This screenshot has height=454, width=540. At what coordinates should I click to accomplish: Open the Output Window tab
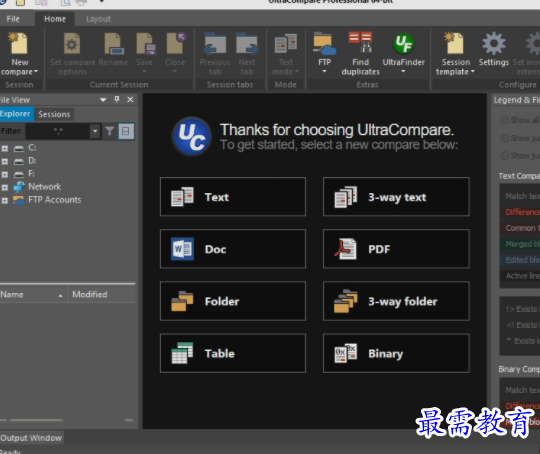tap(31, 438)
